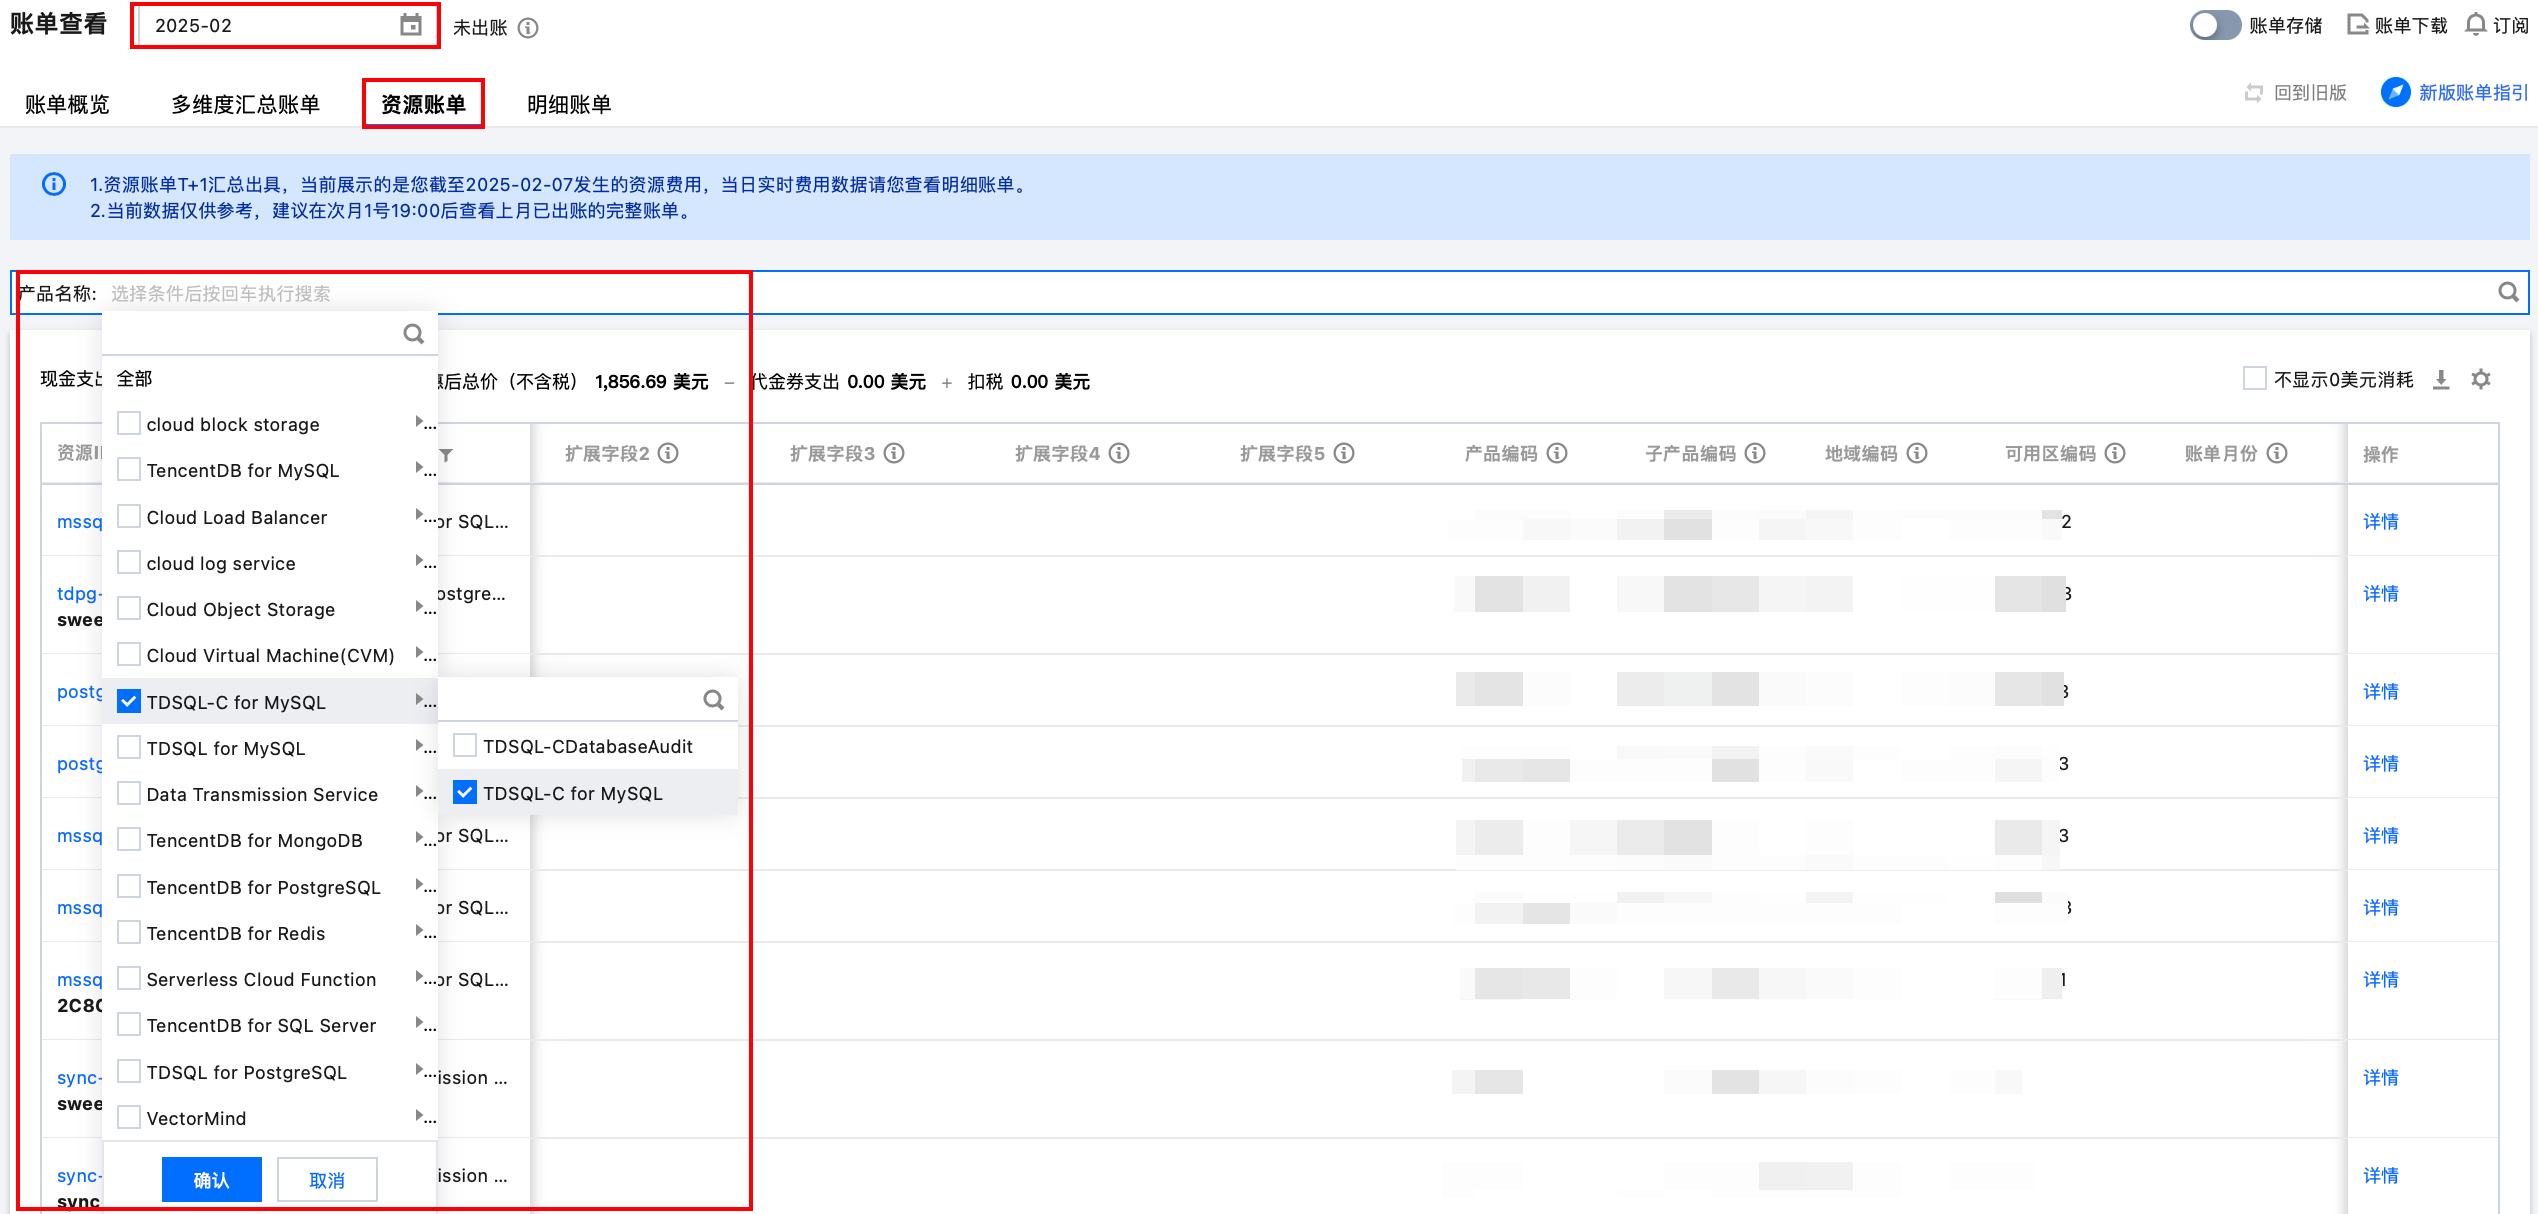Click the main search bar magnifier icon
This screenshot has width=2538, height=1214.
click(x=2508, y=292)
